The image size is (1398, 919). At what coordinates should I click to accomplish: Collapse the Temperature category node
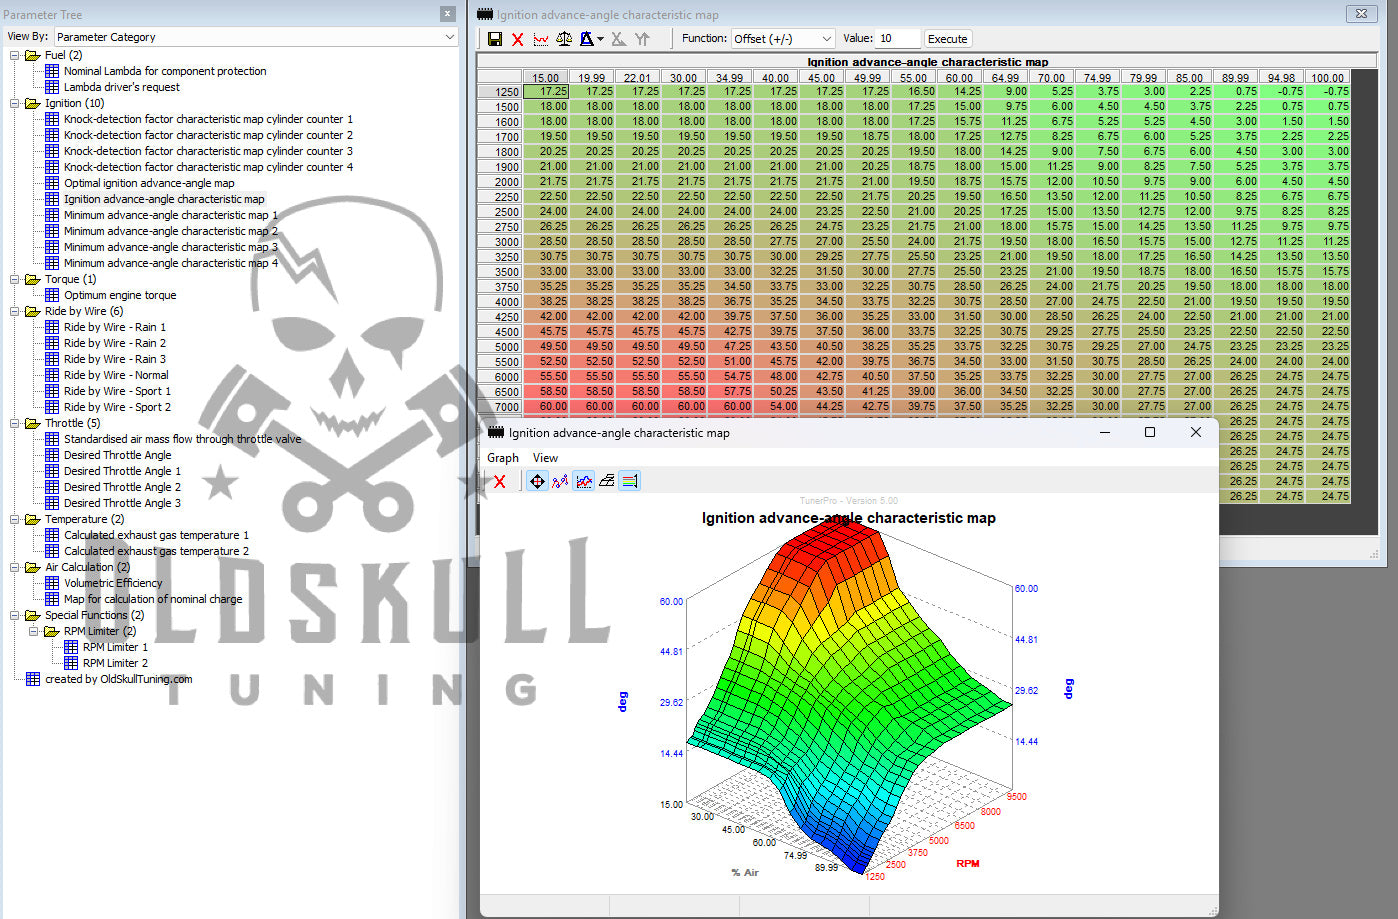point(15,519)
